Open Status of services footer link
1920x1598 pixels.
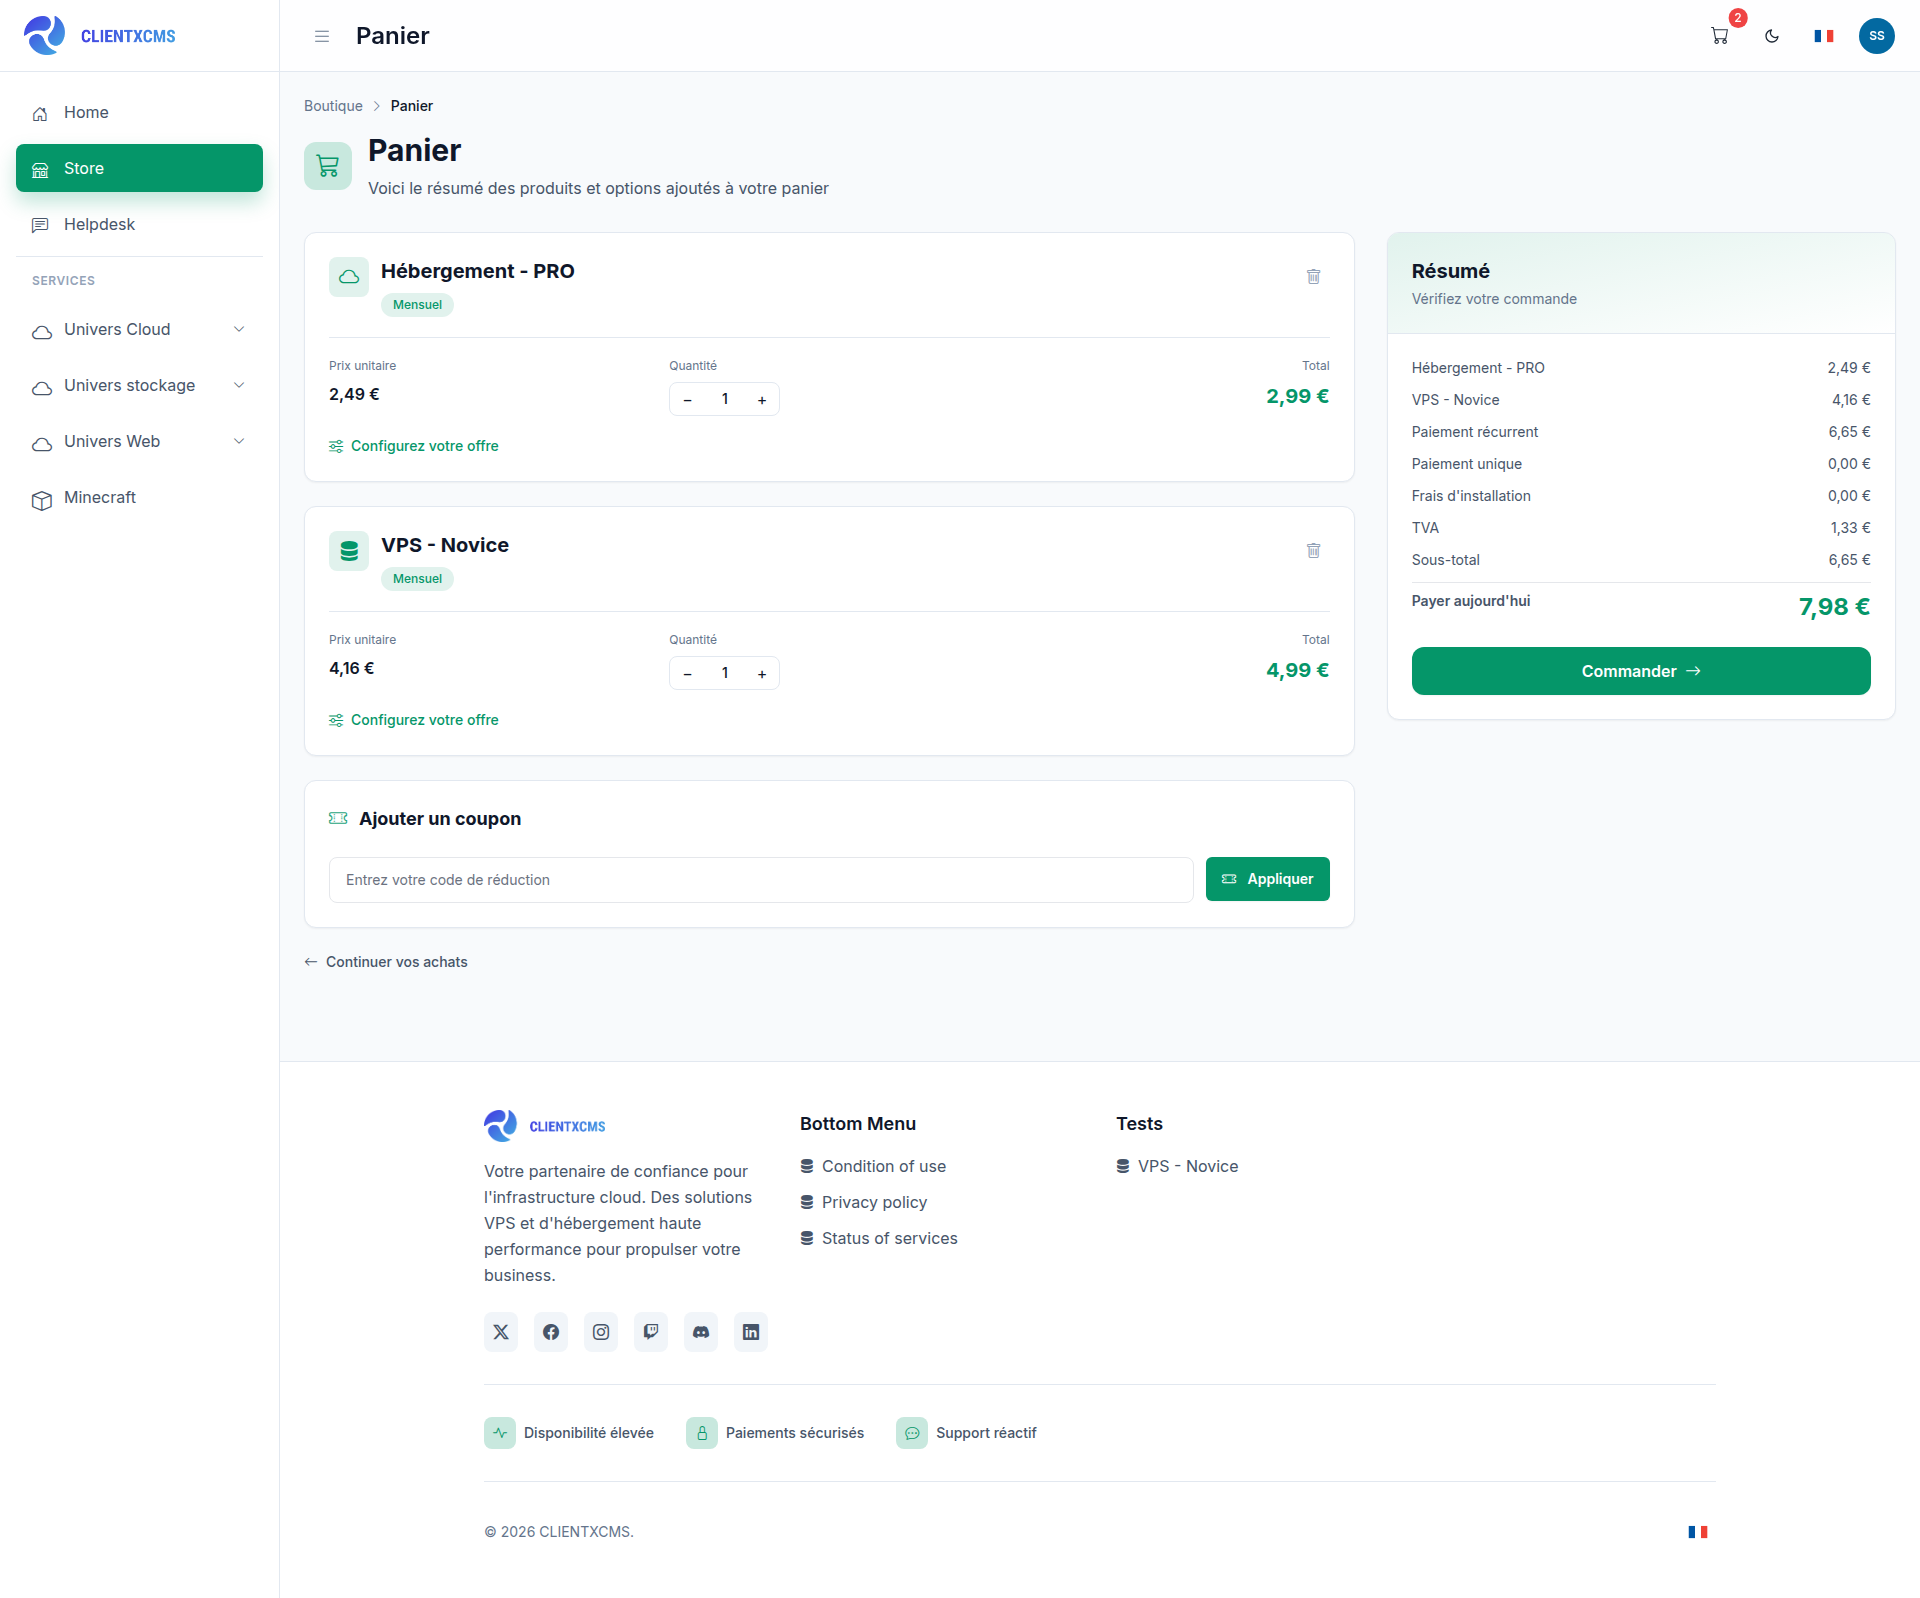pos(879,1238)
